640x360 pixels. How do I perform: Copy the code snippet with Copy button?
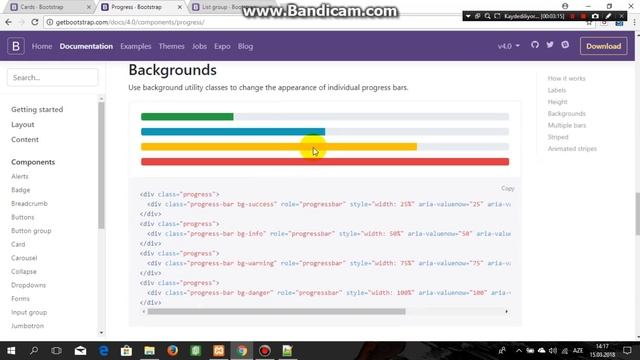[508, 188]
